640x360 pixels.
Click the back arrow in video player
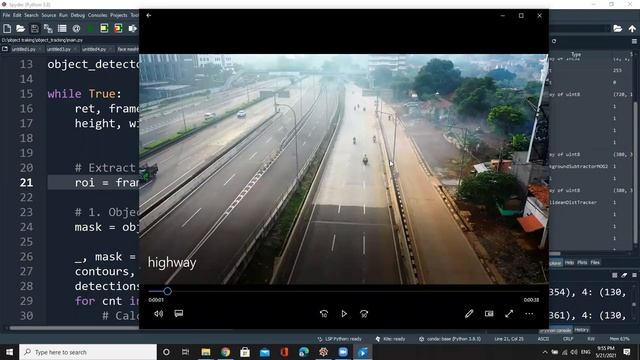(x=149, y=16)
